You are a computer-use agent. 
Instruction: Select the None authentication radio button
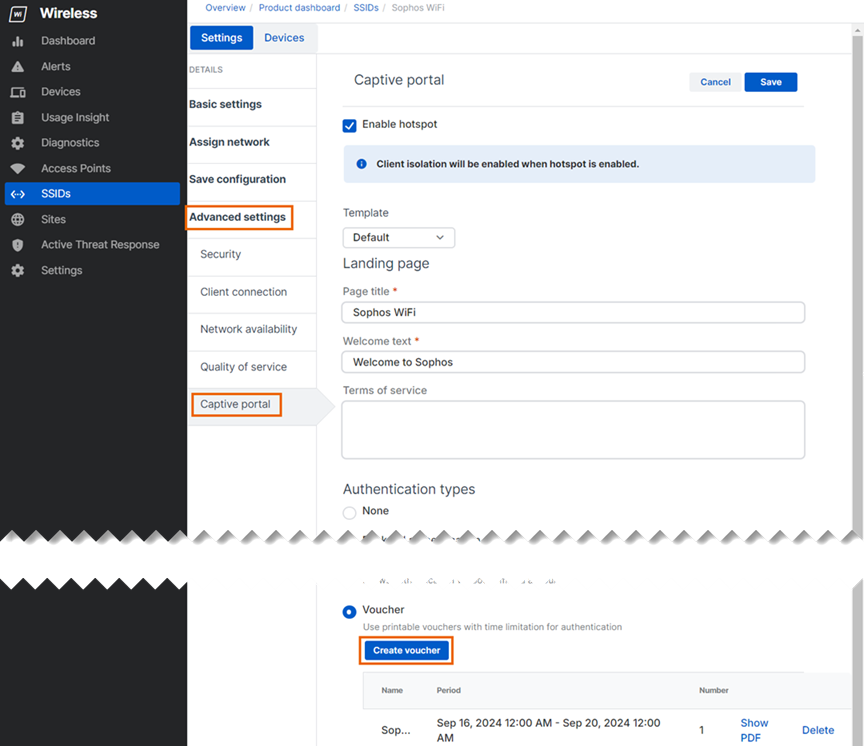point(350,512)
